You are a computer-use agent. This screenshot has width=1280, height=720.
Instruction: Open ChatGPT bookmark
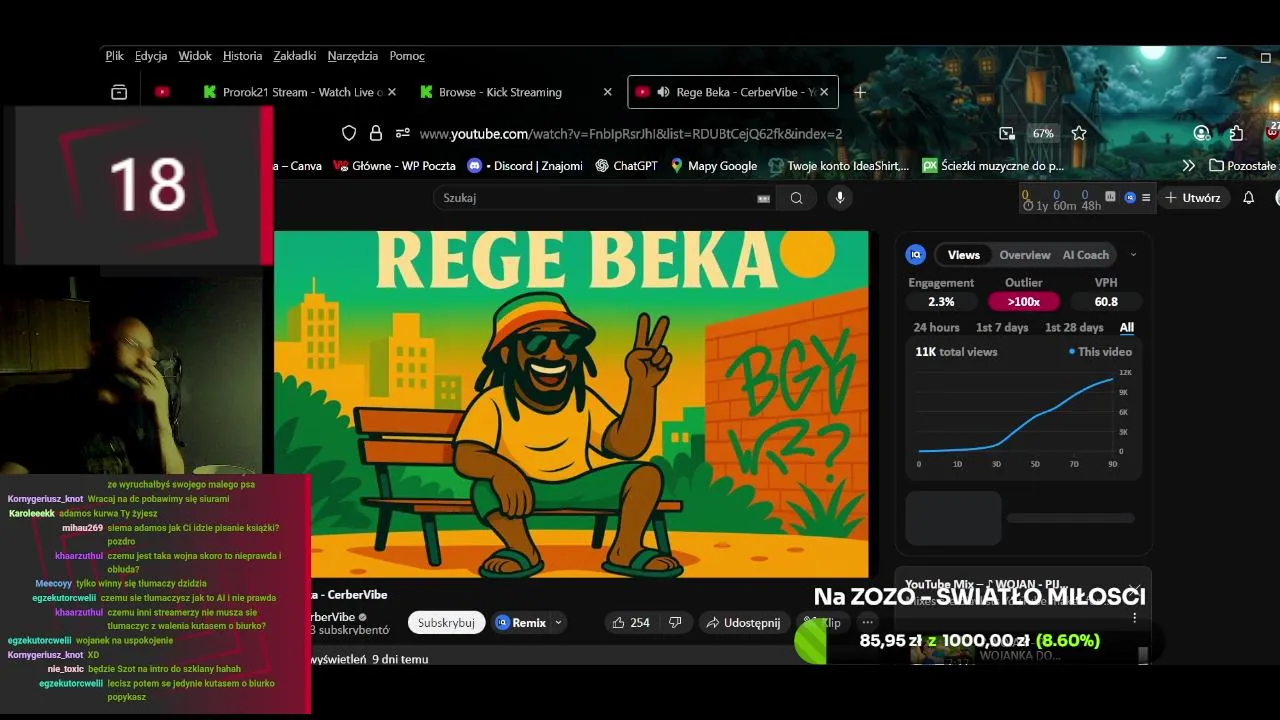[x=626, y=166]
